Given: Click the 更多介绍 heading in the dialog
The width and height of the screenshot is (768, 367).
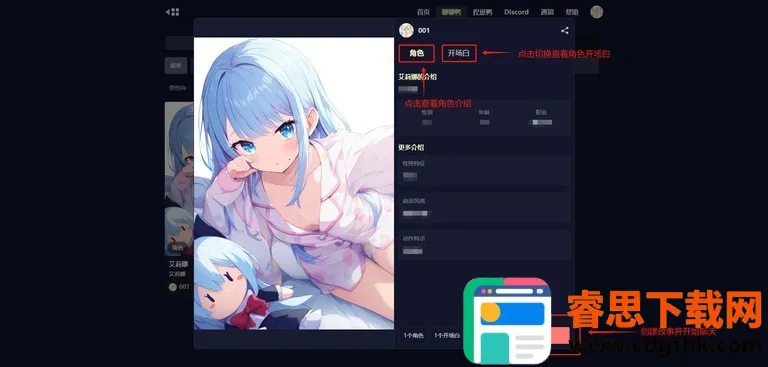Looking at the screenshot, I should [x=411, y=147].
